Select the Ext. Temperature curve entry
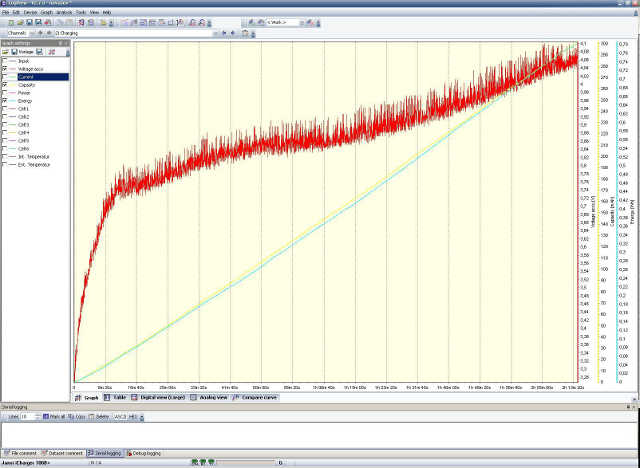 click(x=33, y=165)
